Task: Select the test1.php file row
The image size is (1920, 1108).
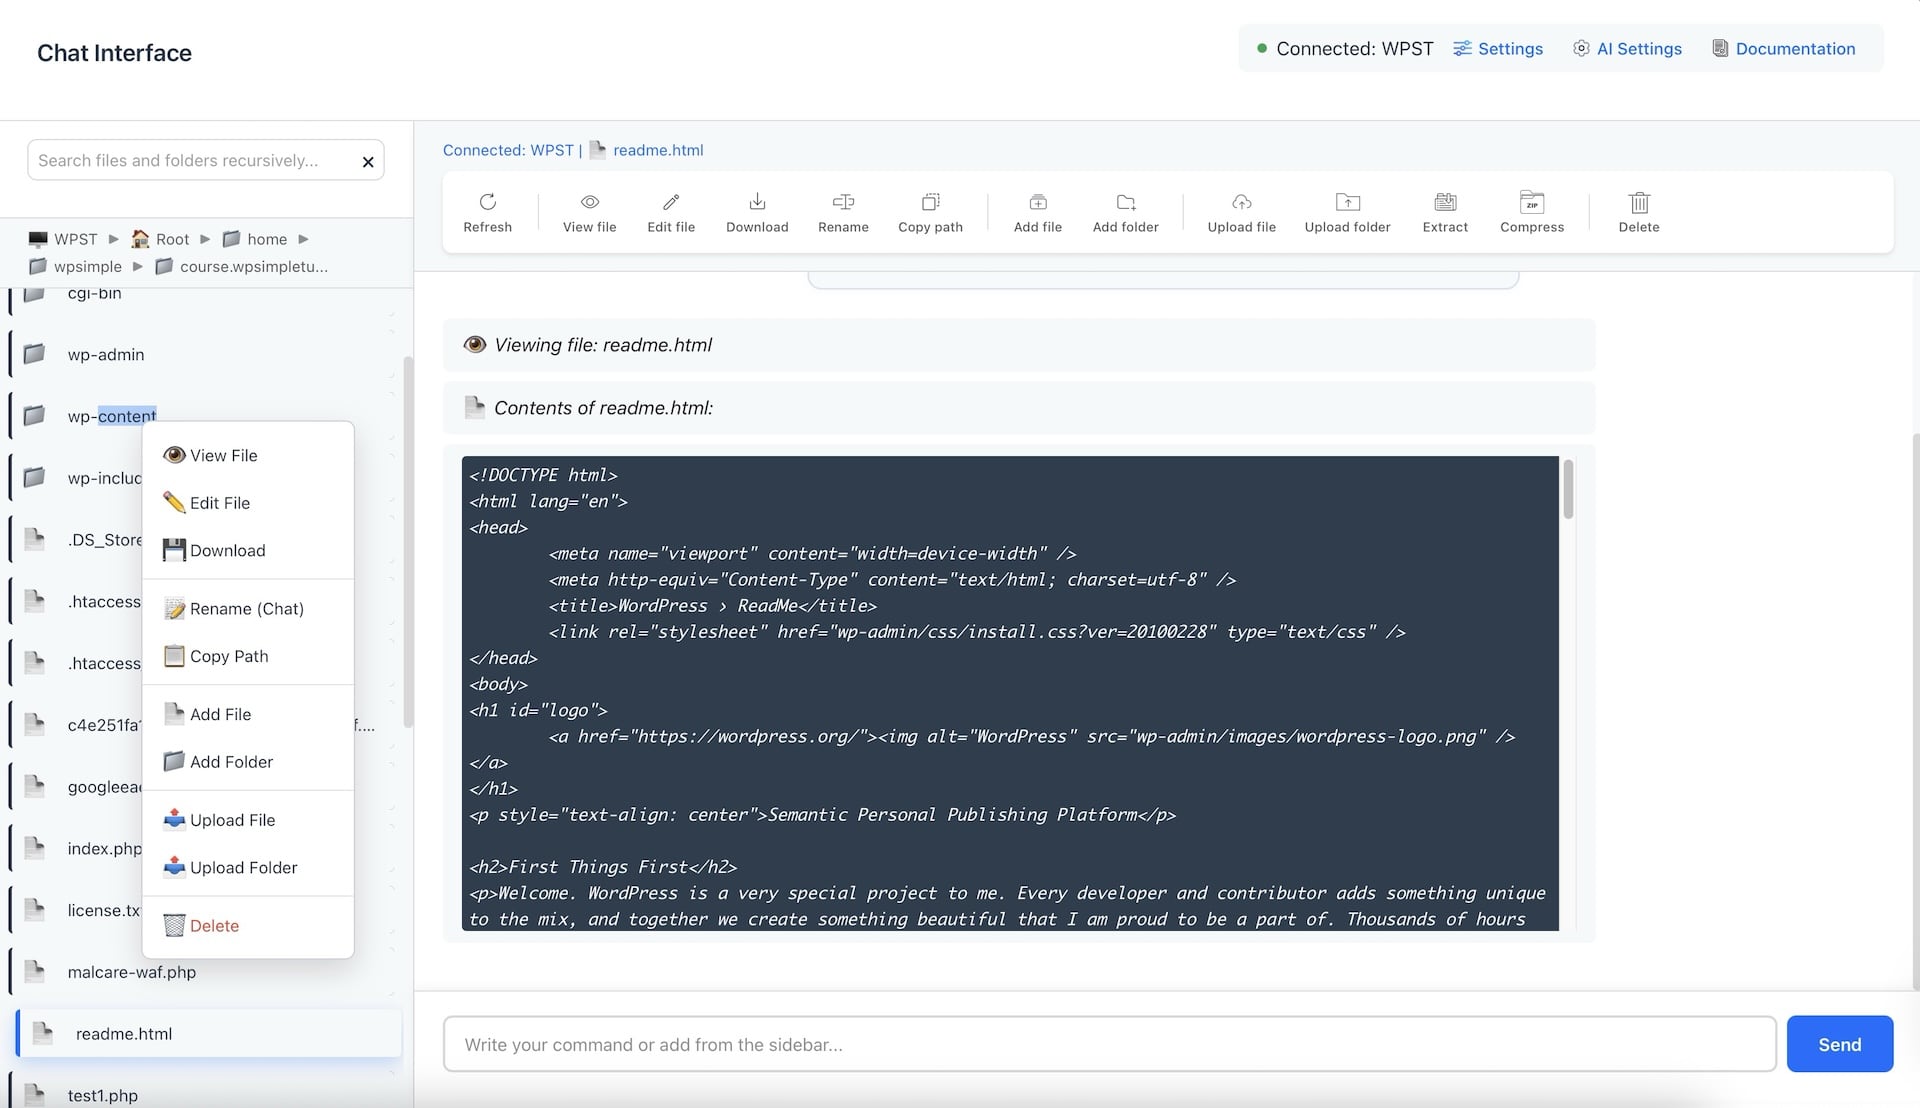Action: 205,1092
